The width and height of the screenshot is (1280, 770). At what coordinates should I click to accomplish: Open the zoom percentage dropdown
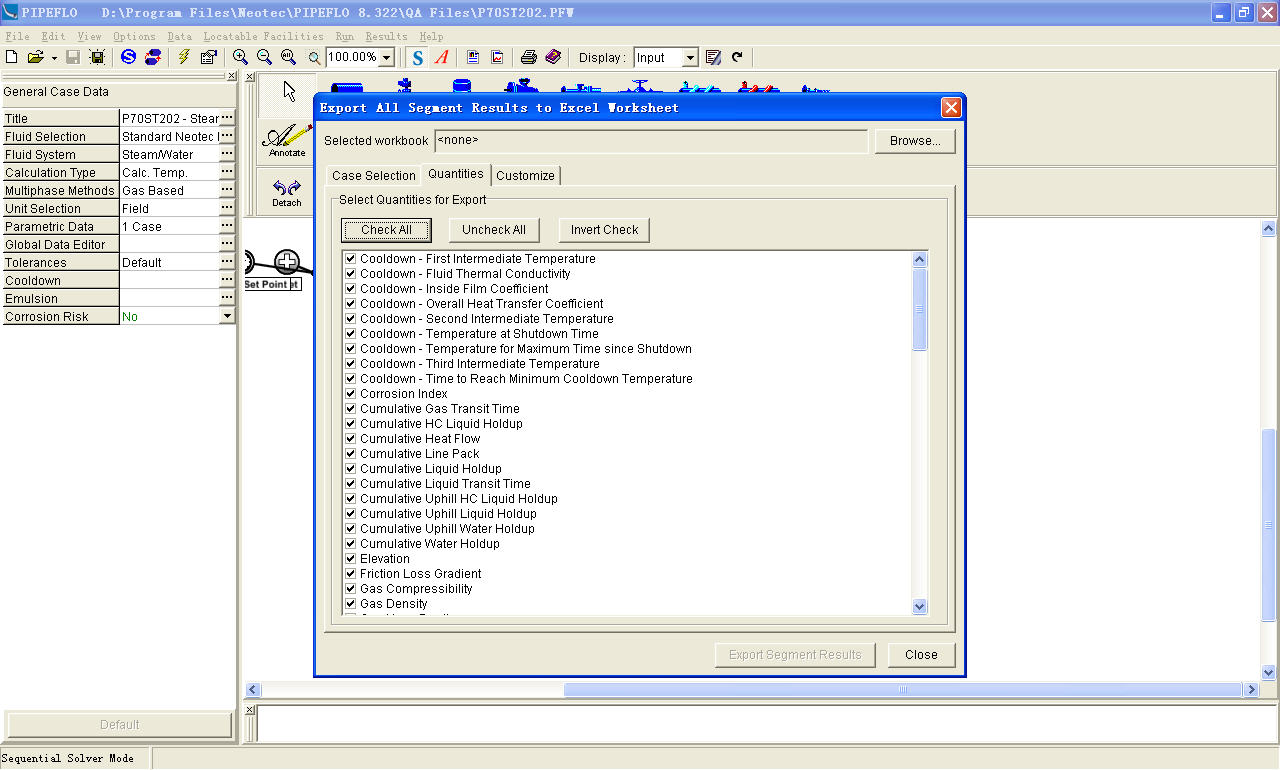[387, 58]
